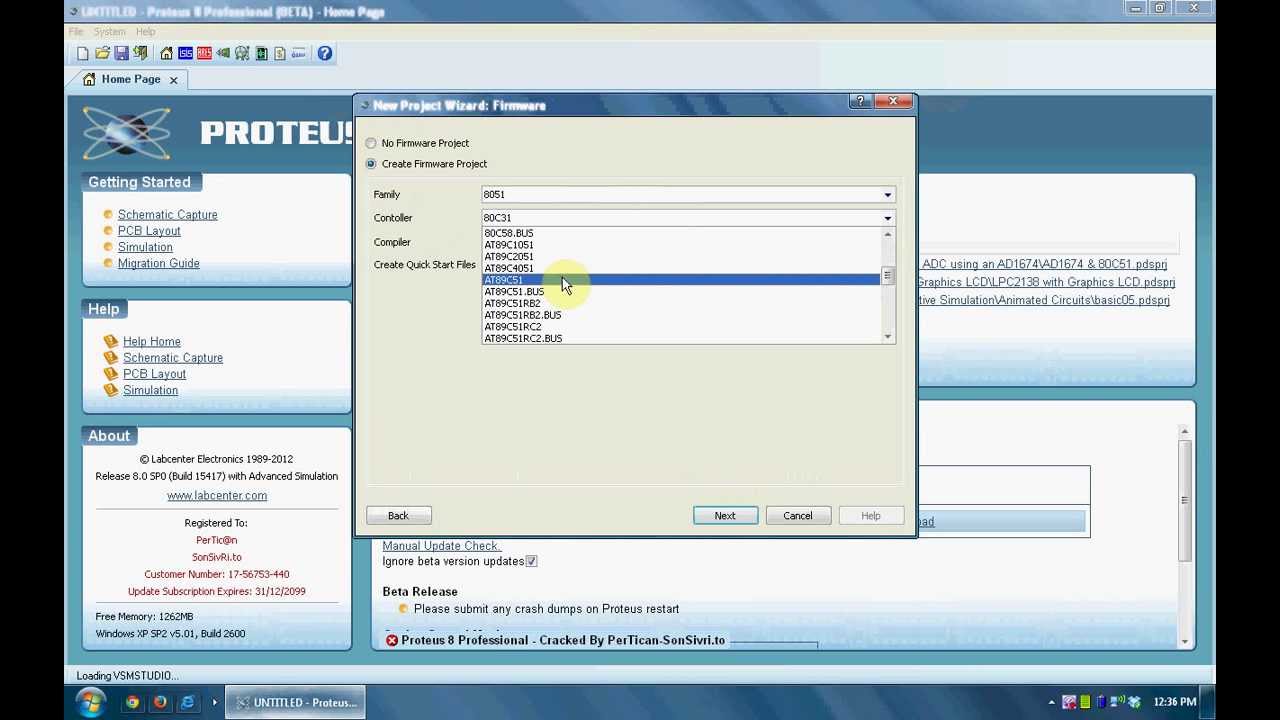Open Getting Started Schematic Capture link

[167, 215]
